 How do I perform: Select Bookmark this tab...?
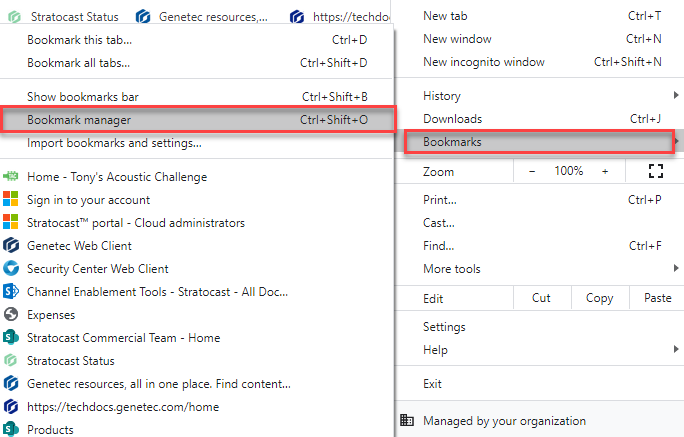click(x=197, y=40)
